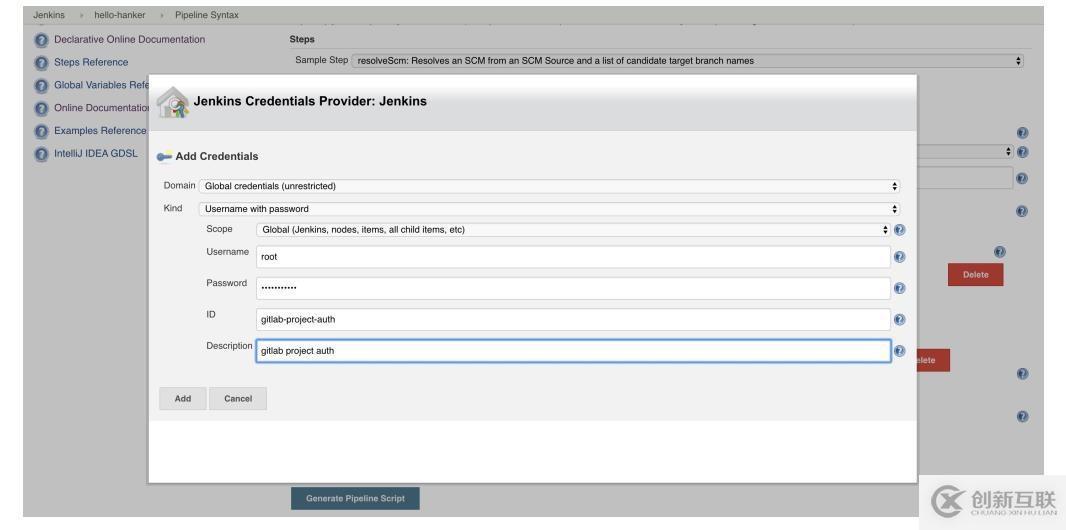Open the Examples Reference link
1066x530 pixels.
[100, 130]
